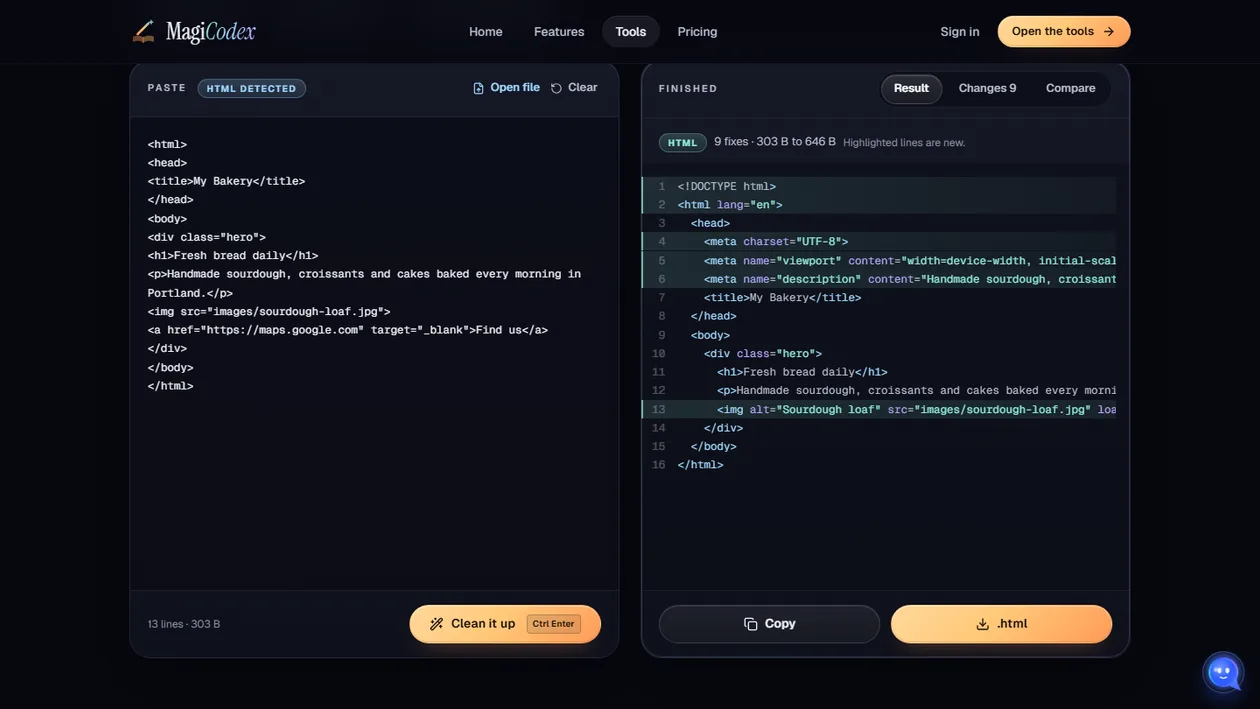The width and height of the screenshot is (1260, 709).
Task: Click the FINISHED status label
Action: point(688,89)
